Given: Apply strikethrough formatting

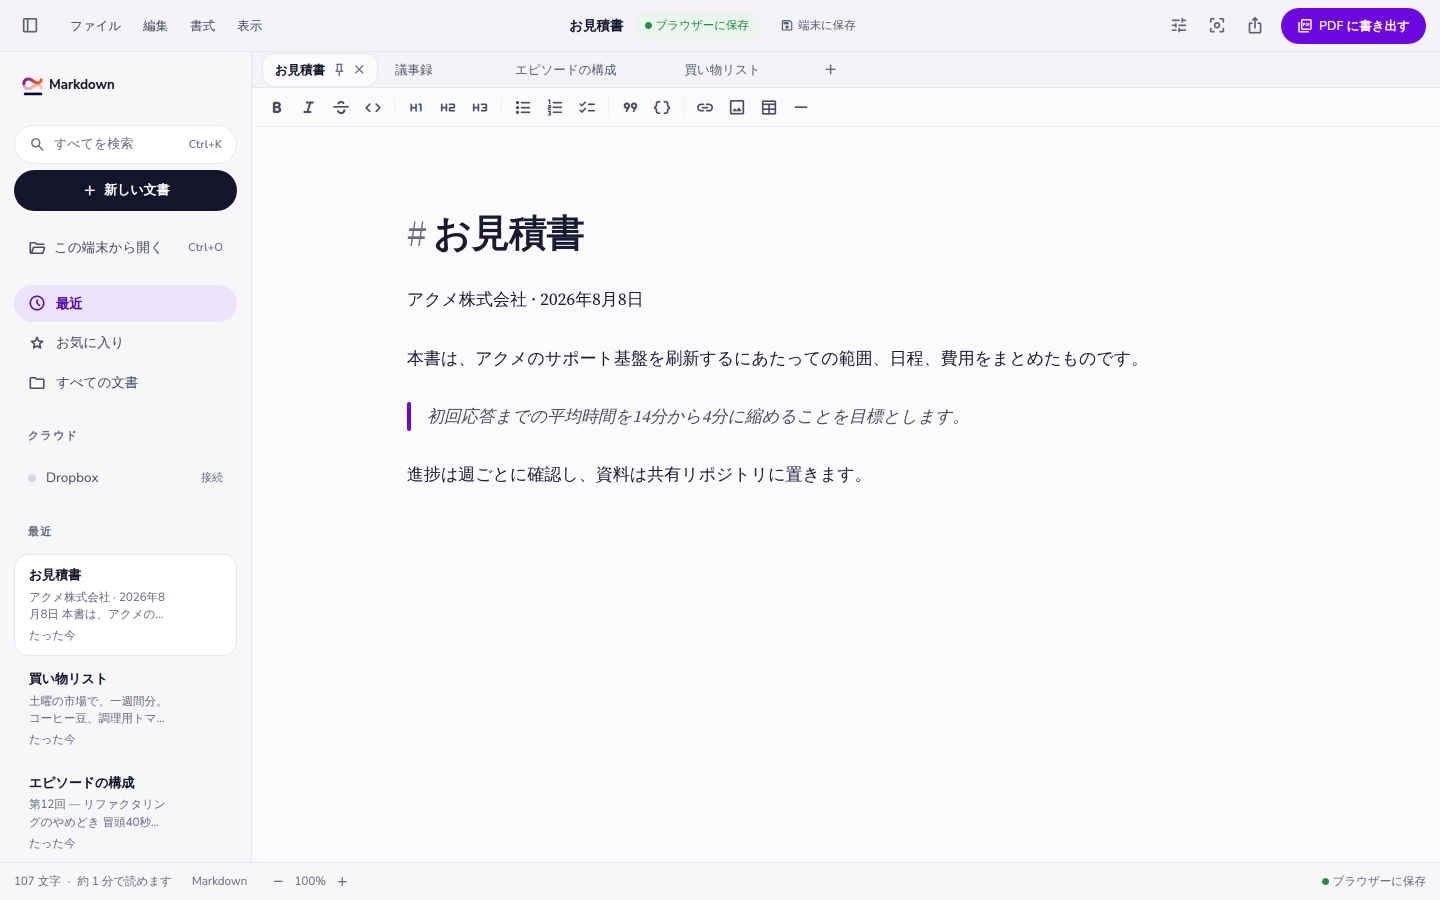Looking at the screenshot, I should (341, 108).
